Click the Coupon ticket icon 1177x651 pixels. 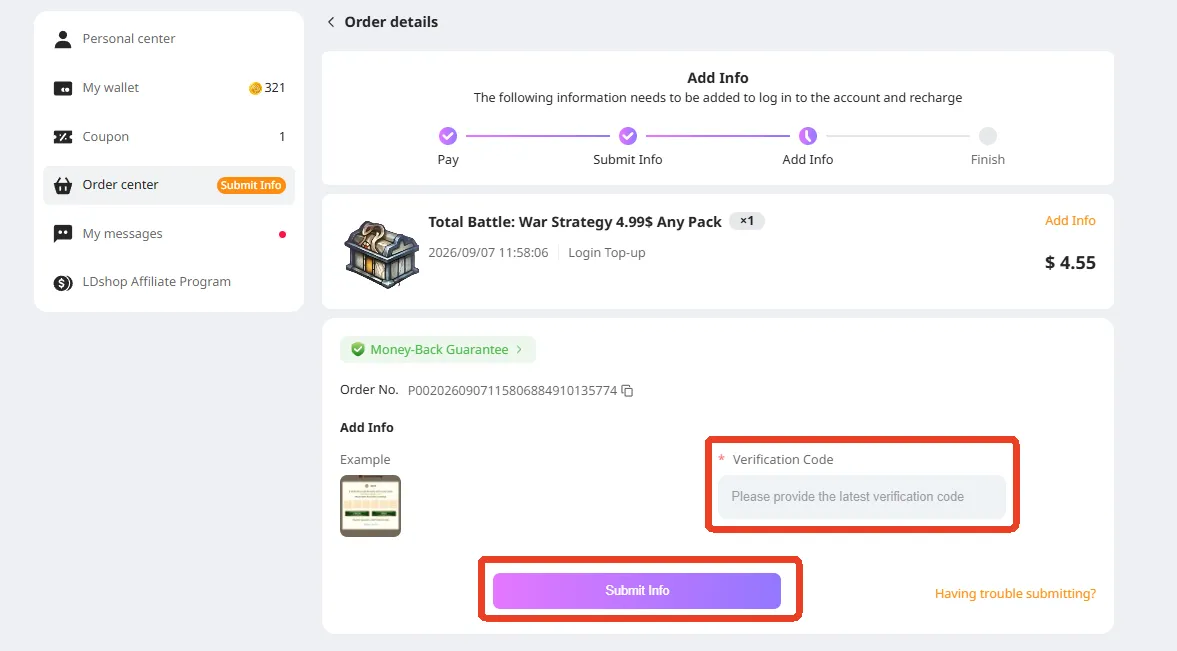point(63,137)
